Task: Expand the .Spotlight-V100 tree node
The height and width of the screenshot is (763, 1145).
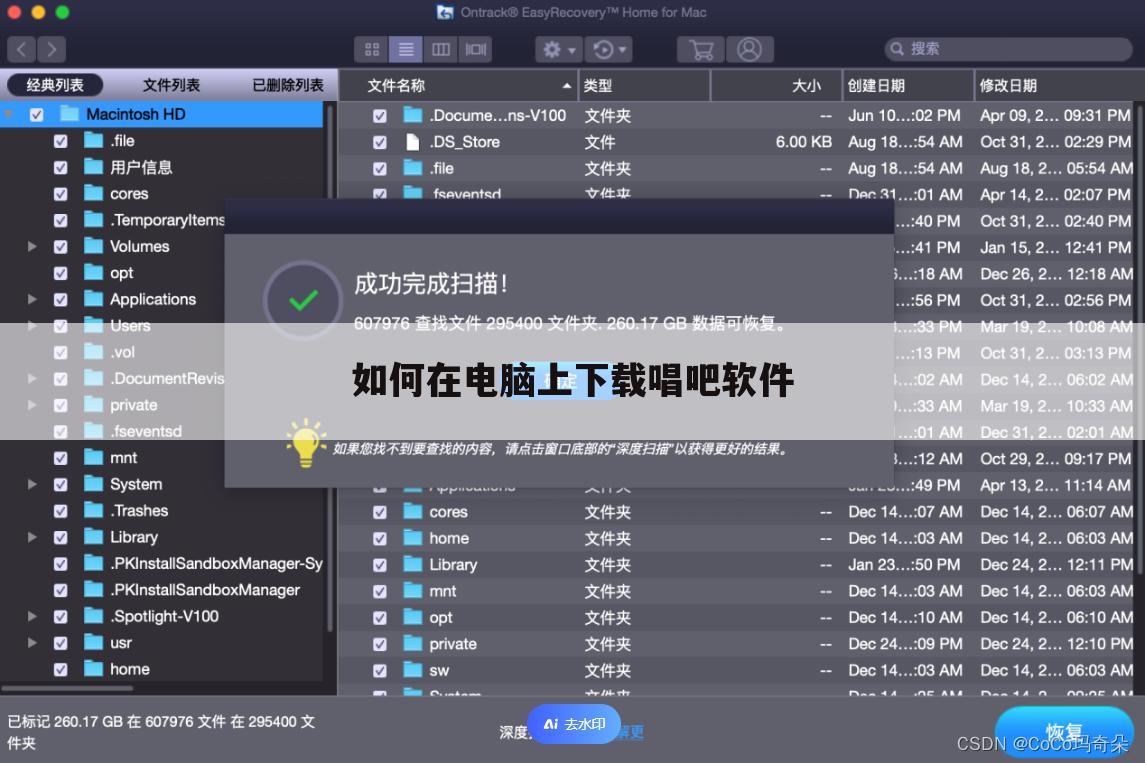Action: (x=32, y=616)
